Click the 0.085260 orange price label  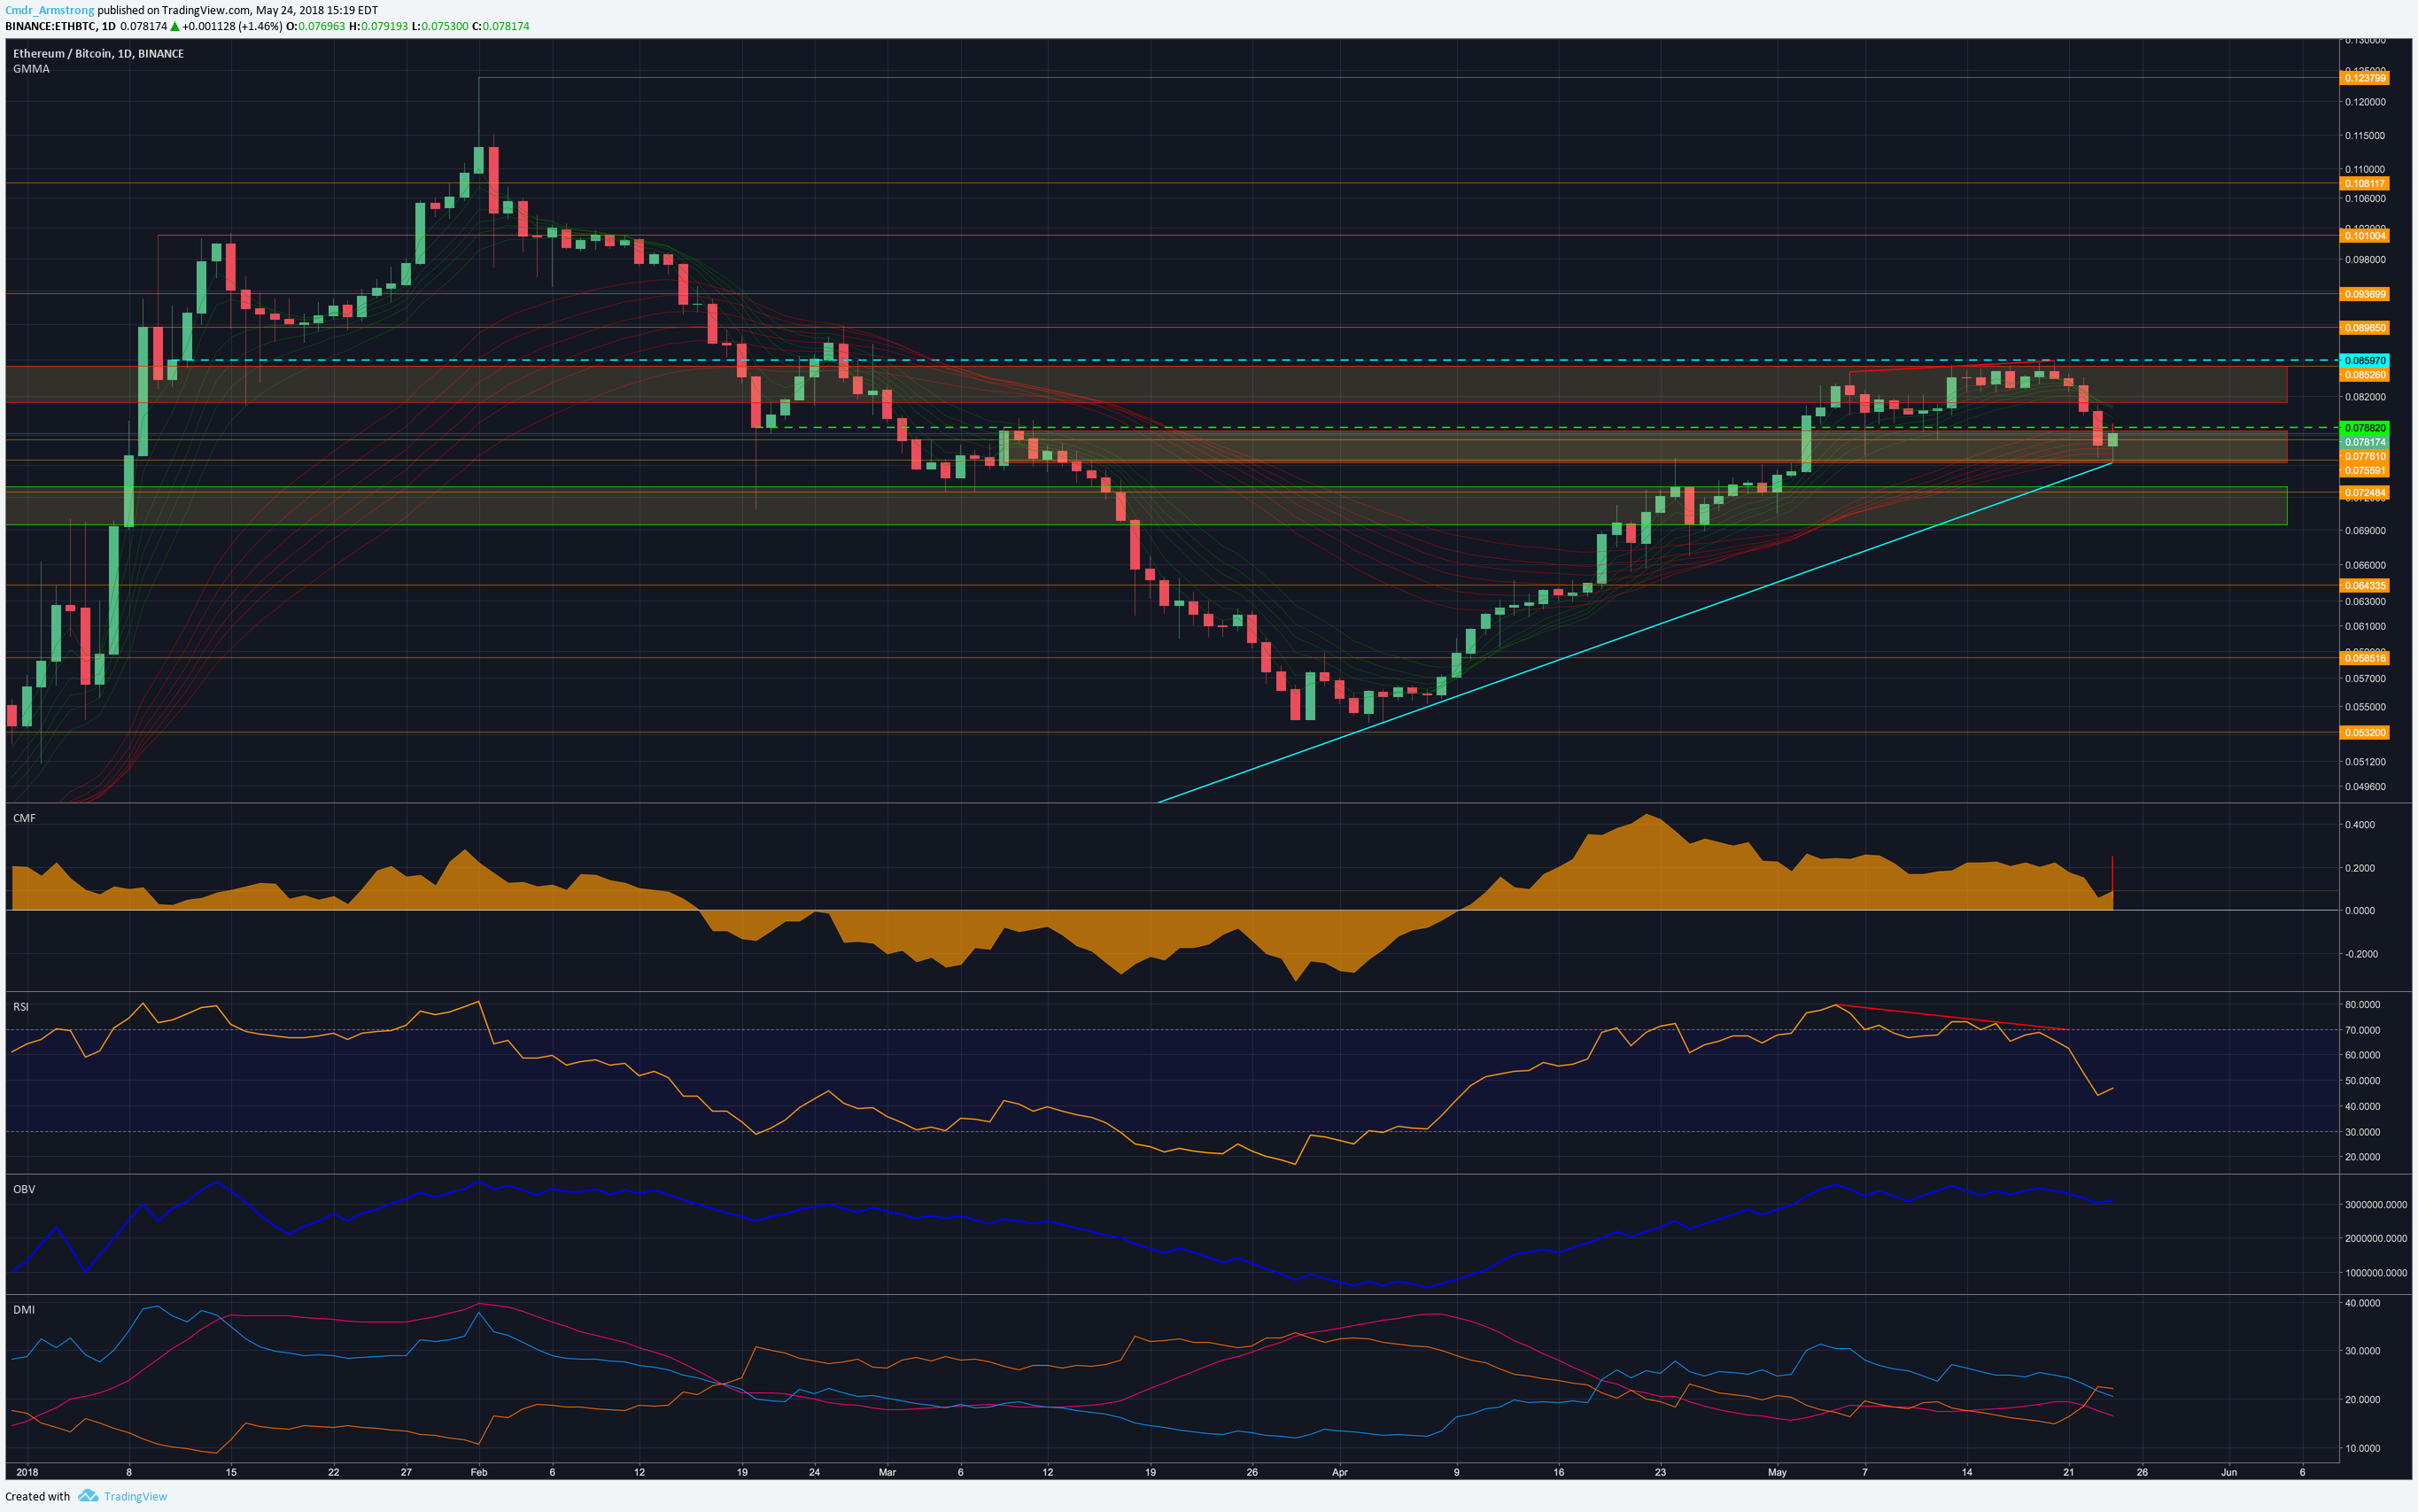(2365, 375)
